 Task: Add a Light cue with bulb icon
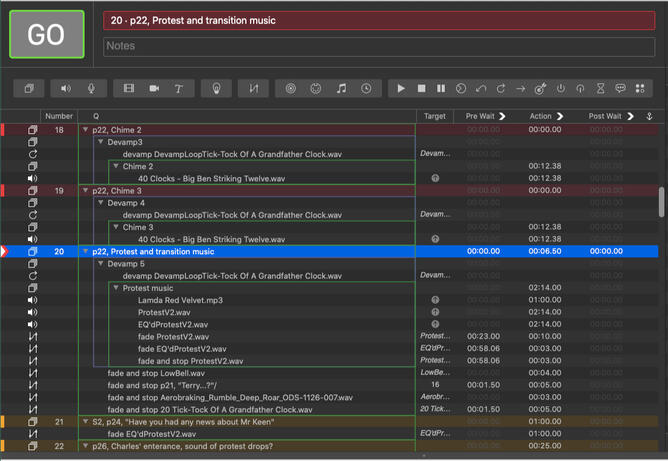click(215, 88)
